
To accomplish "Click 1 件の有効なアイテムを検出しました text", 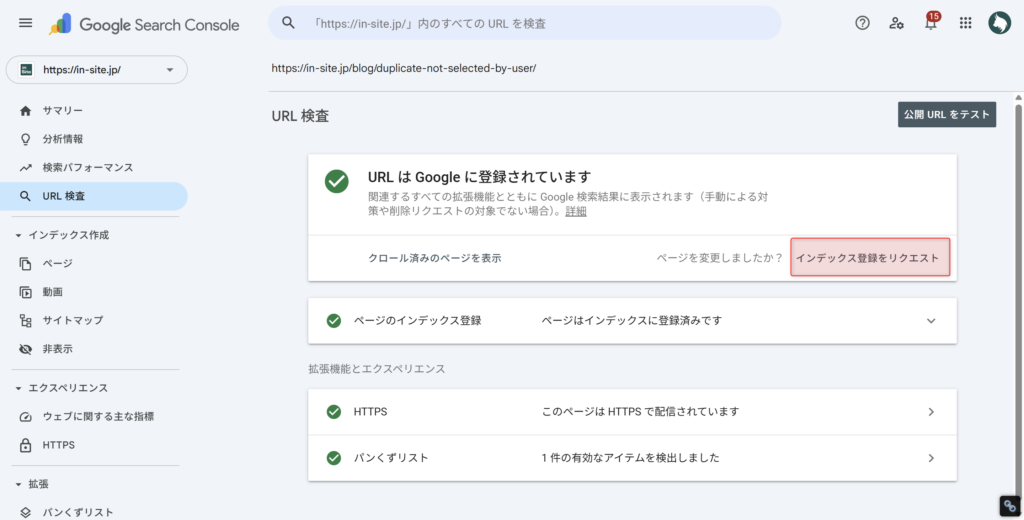I will click(x=630, y=458).
